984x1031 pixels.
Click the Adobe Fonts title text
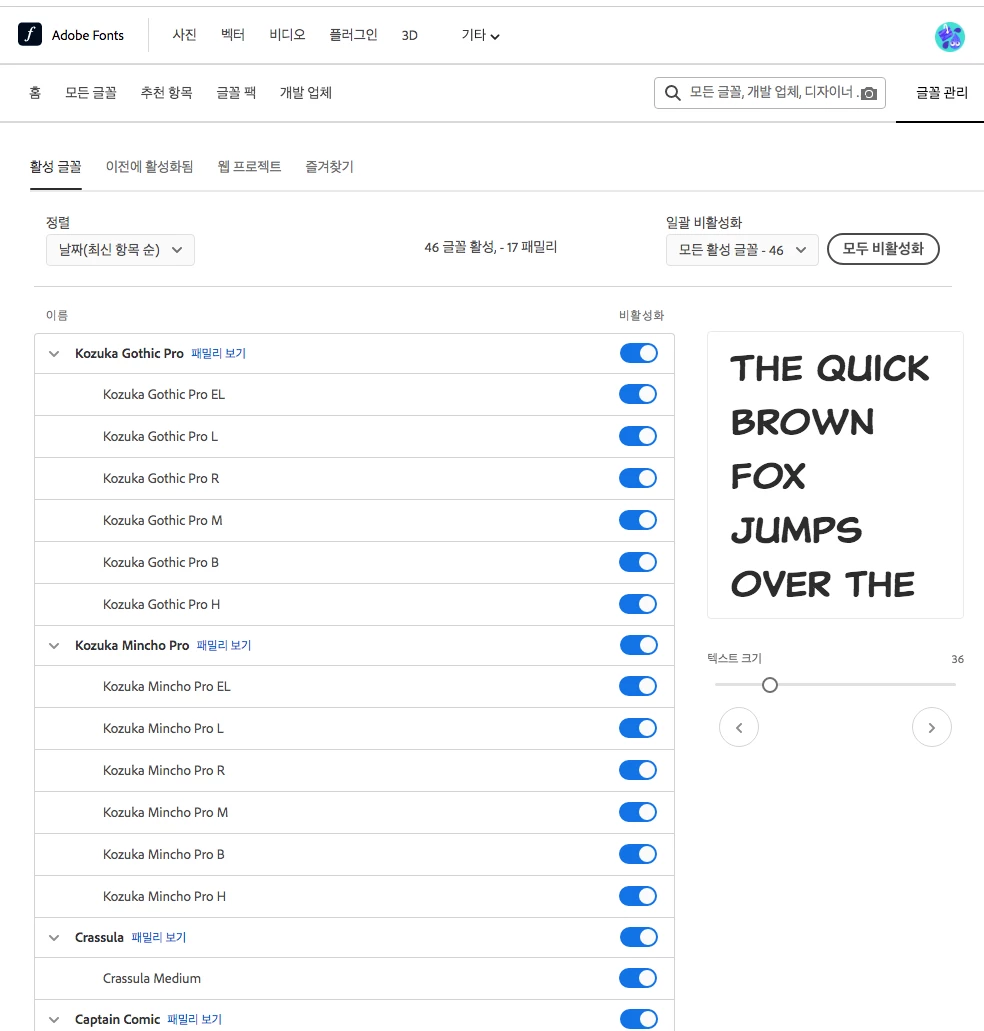click(x=87, y=36)
